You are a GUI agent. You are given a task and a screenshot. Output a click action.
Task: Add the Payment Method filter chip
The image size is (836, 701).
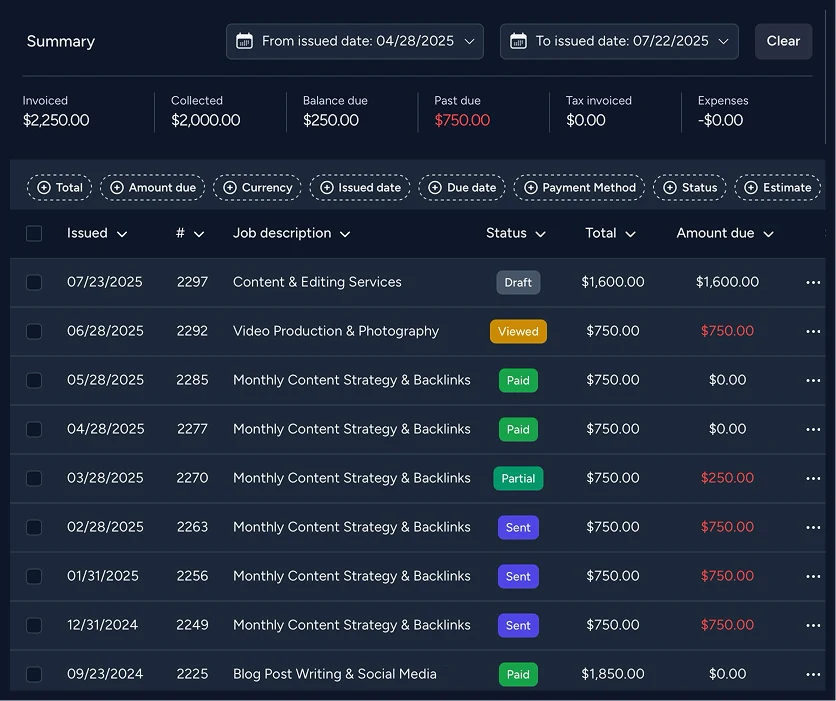[x=579, y=188]
